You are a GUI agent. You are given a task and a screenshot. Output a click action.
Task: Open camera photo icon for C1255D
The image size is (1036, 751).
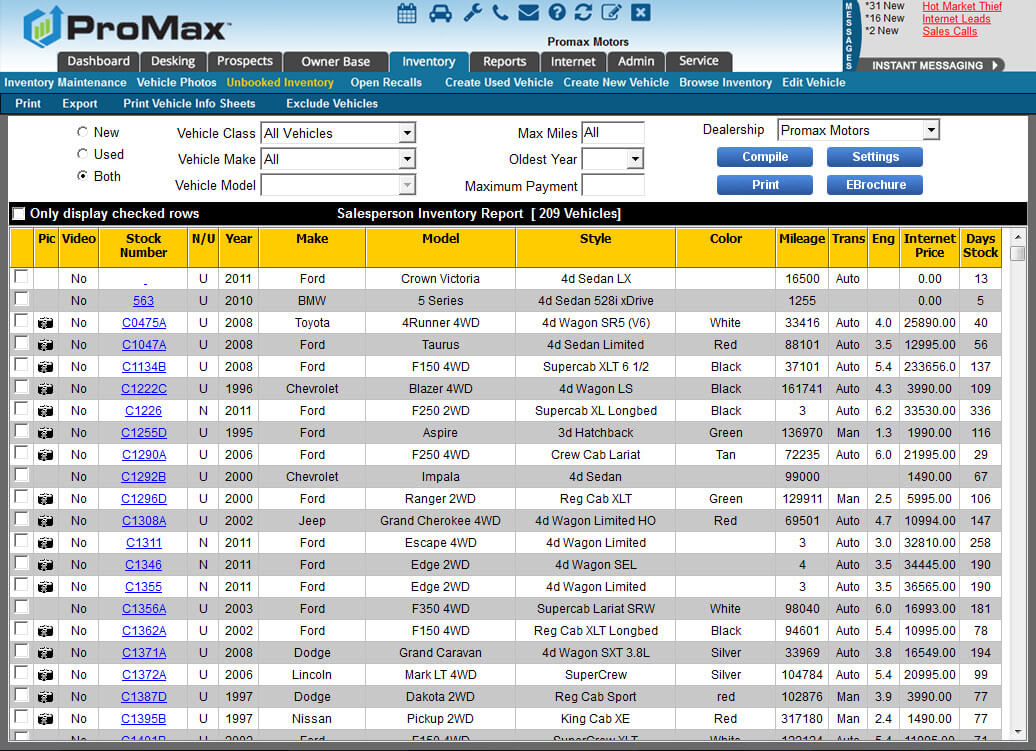coord(45,433)
